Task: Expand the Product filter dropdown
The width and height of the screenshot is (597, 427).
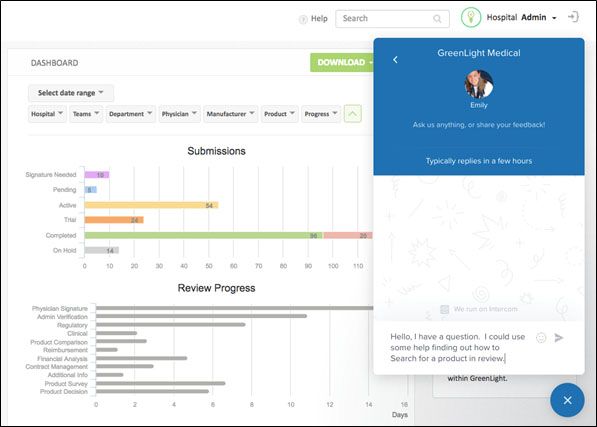Action: pos(279,114)
